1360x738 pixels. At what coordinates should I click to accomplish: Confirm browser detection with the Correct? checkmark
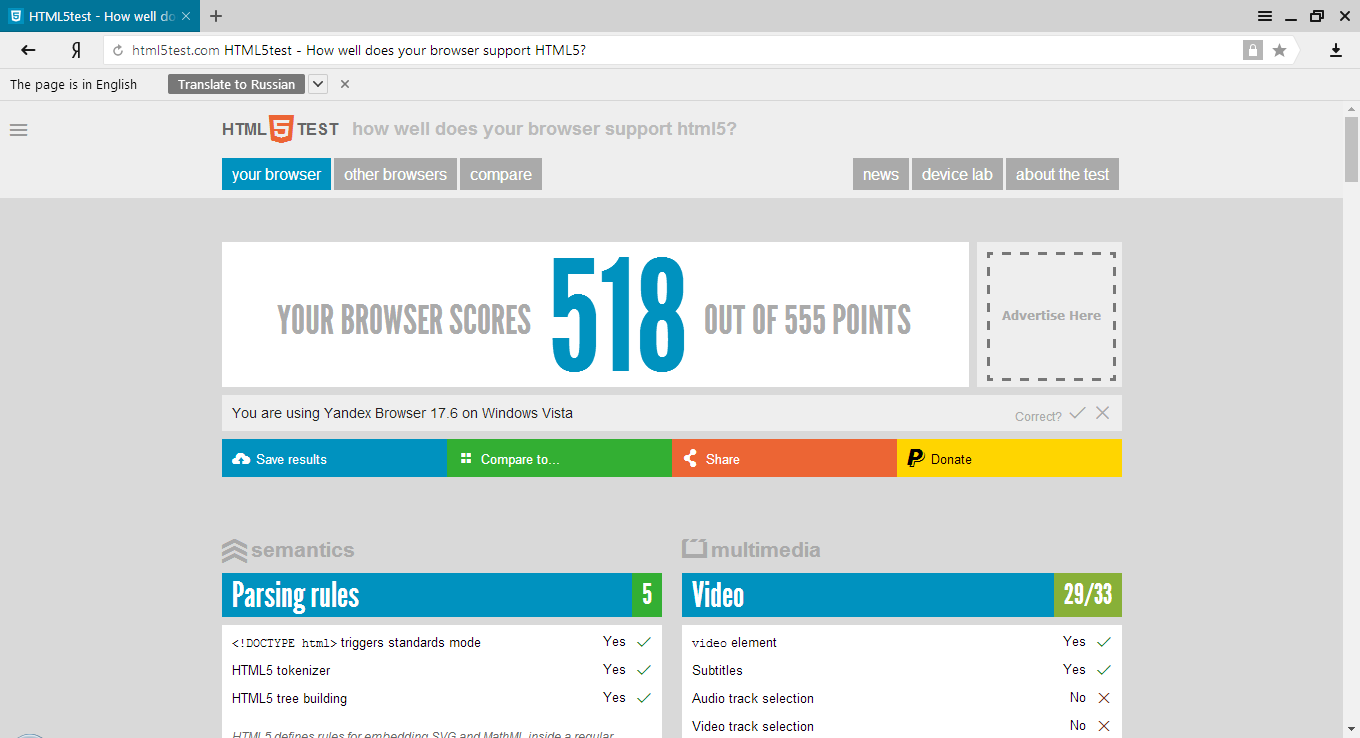1078,412
